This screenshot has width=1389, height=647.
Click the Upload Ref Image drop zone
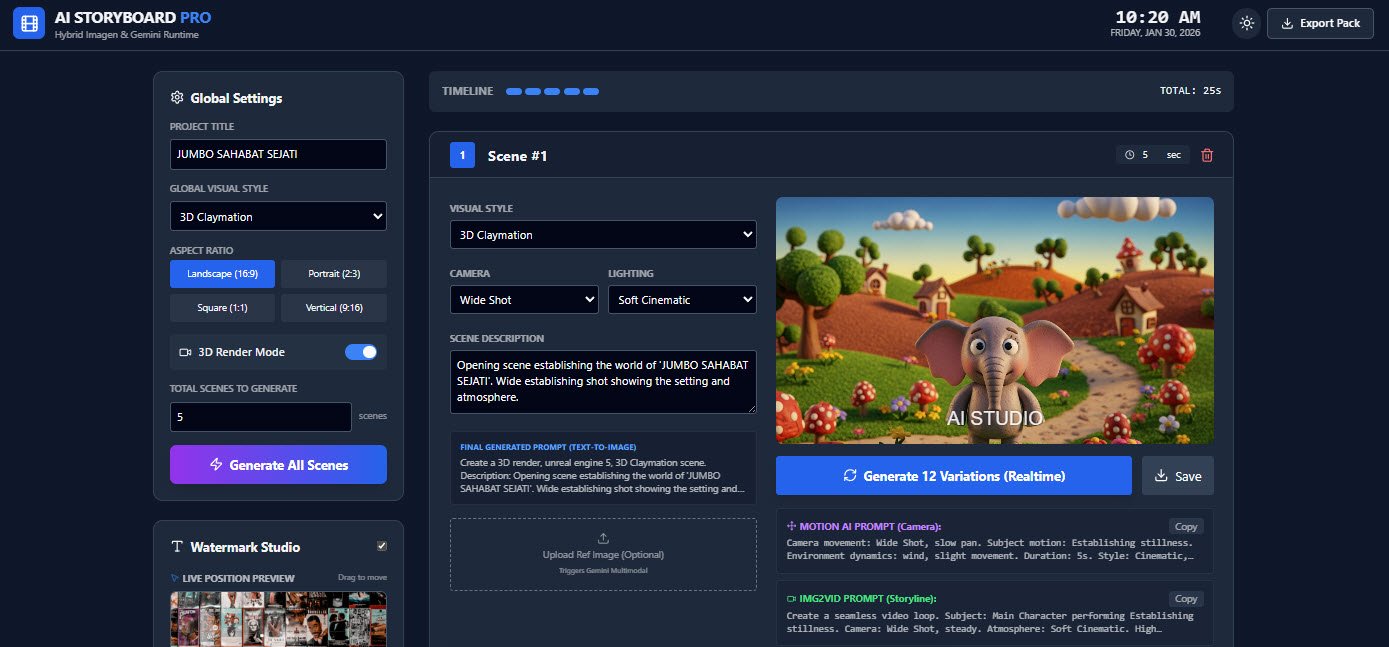(603, 554)
